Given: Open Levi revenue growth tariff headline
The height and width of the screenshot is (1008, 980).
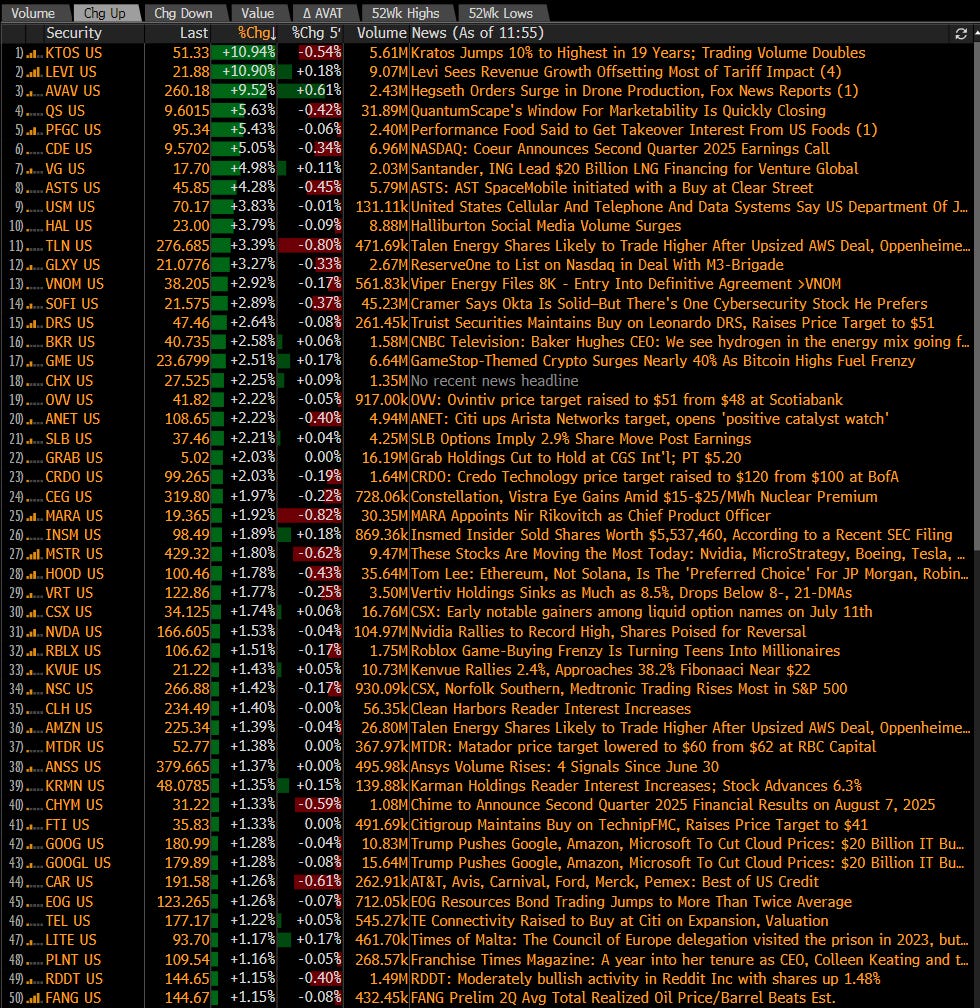Looking at the screenshot, I should (x=626, y=72).
